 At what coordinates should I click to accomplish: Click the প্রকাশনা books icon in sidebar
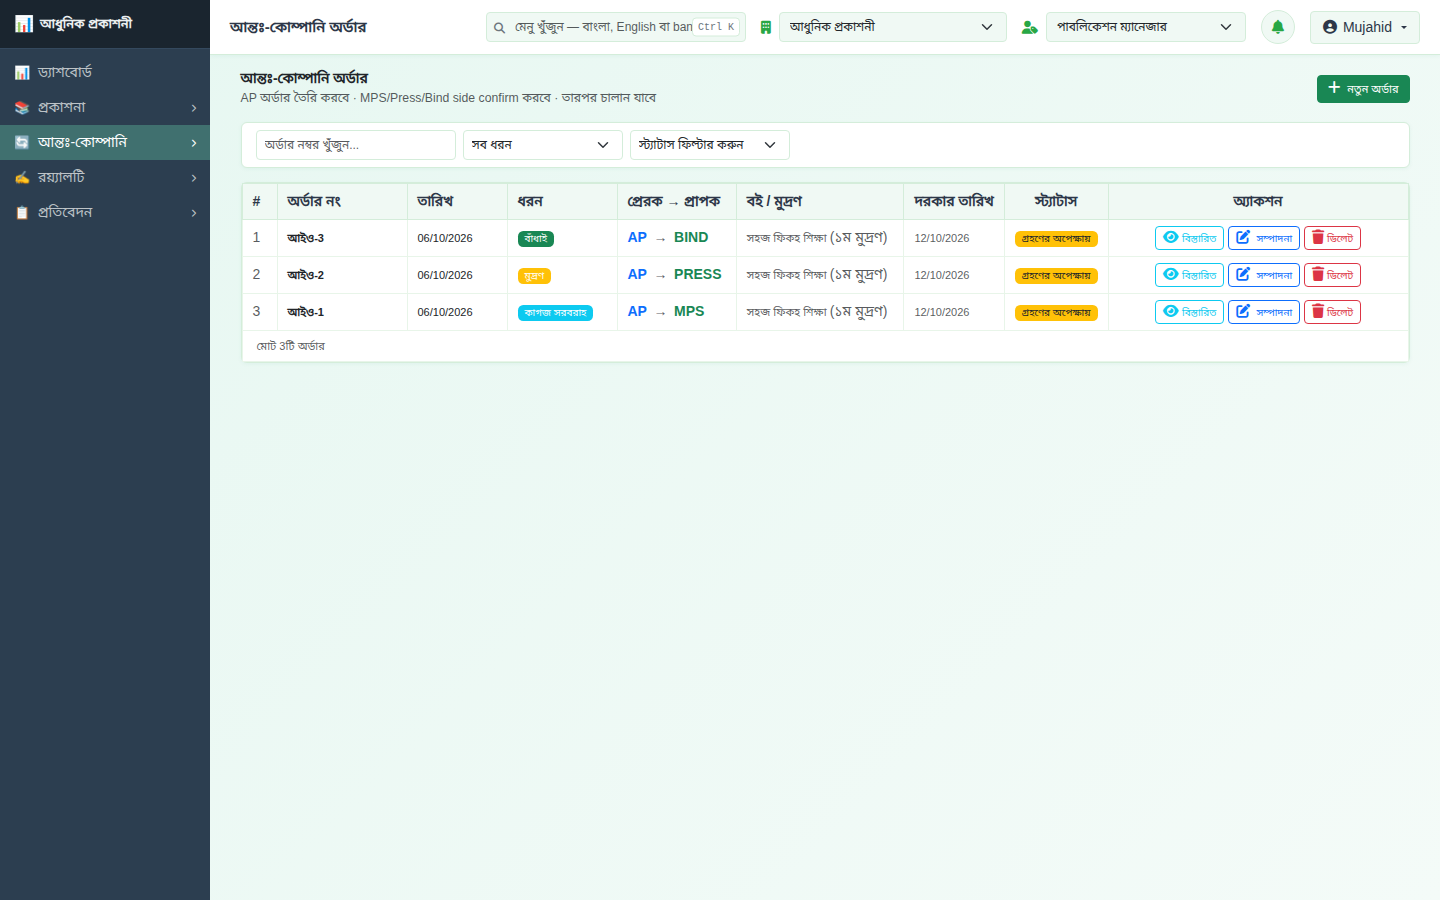click(x=22, y=107)
